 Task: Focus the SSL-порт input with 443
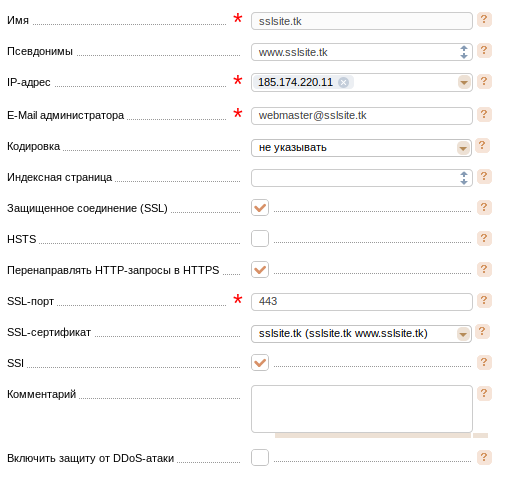362,302
